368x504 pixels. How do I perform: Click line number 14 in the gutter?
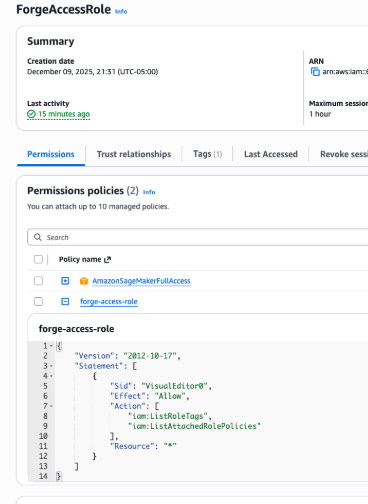(x=43, y=476)
